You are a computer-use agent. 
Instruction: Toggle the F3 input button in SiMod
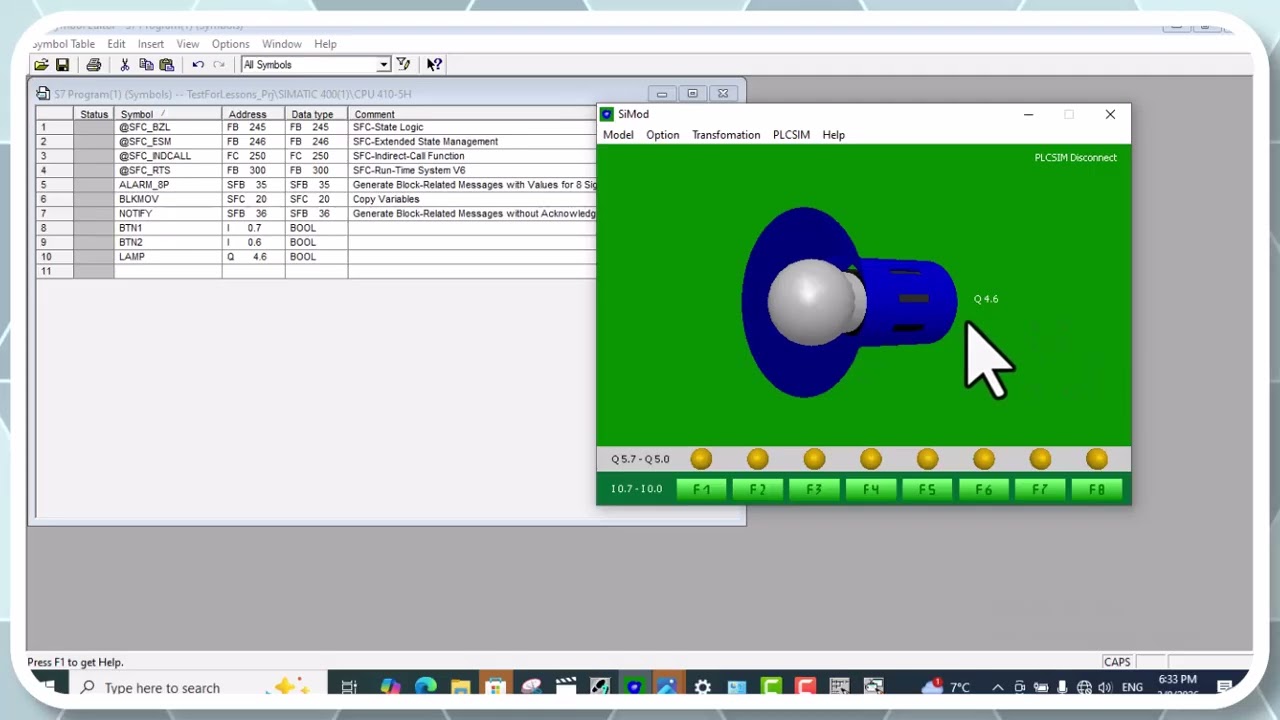pyautogui.click(x=814, y=489)
